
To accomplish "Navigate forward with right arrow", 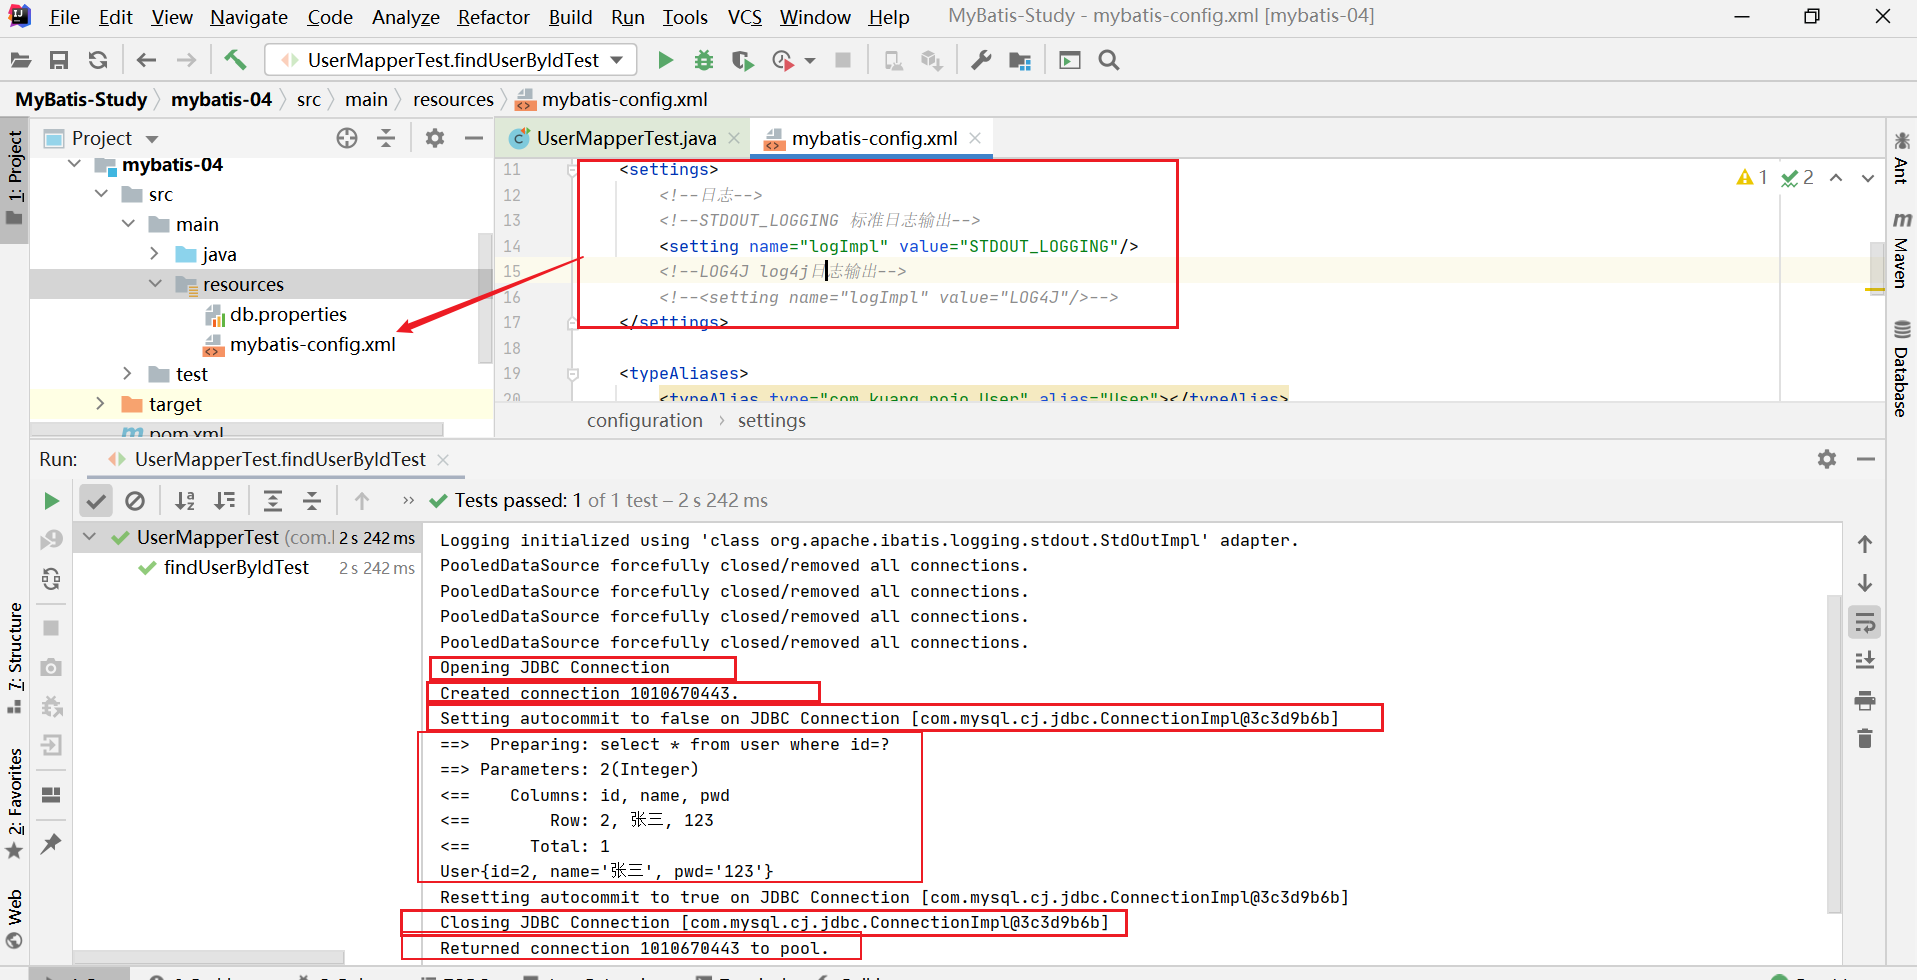I will (x=186, y=60).
